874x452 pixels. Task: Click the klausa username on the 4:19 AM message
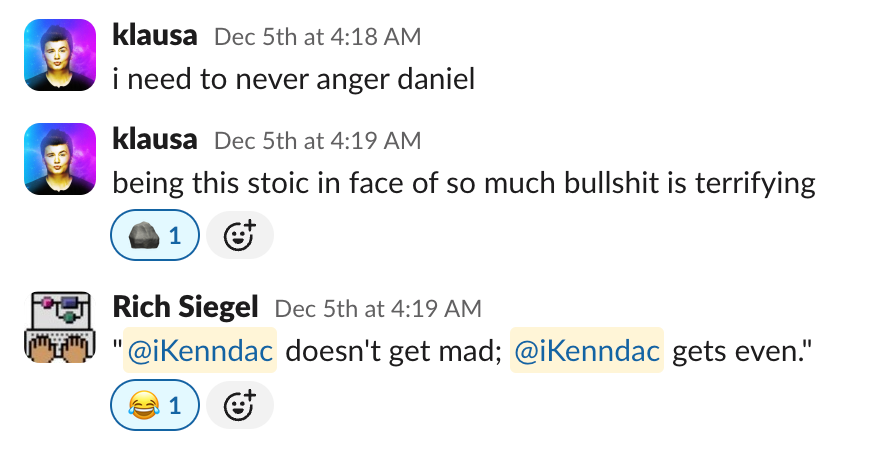pos(154,139)
